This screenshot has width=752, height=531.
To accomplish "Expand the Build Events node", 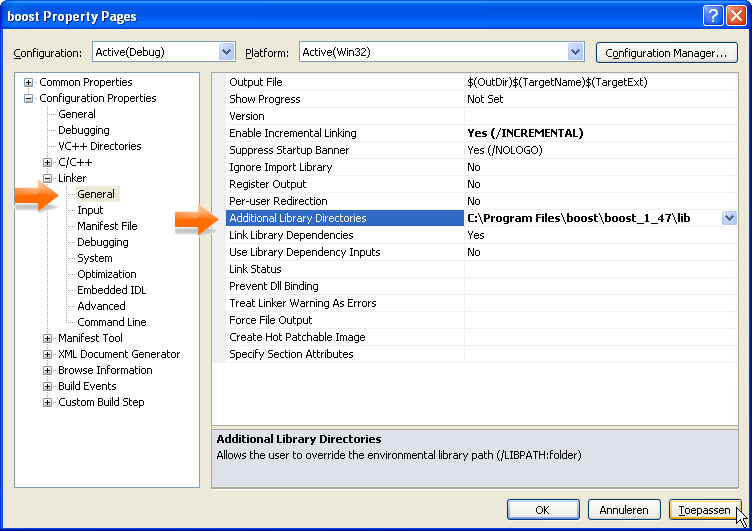I will point(47,386).
